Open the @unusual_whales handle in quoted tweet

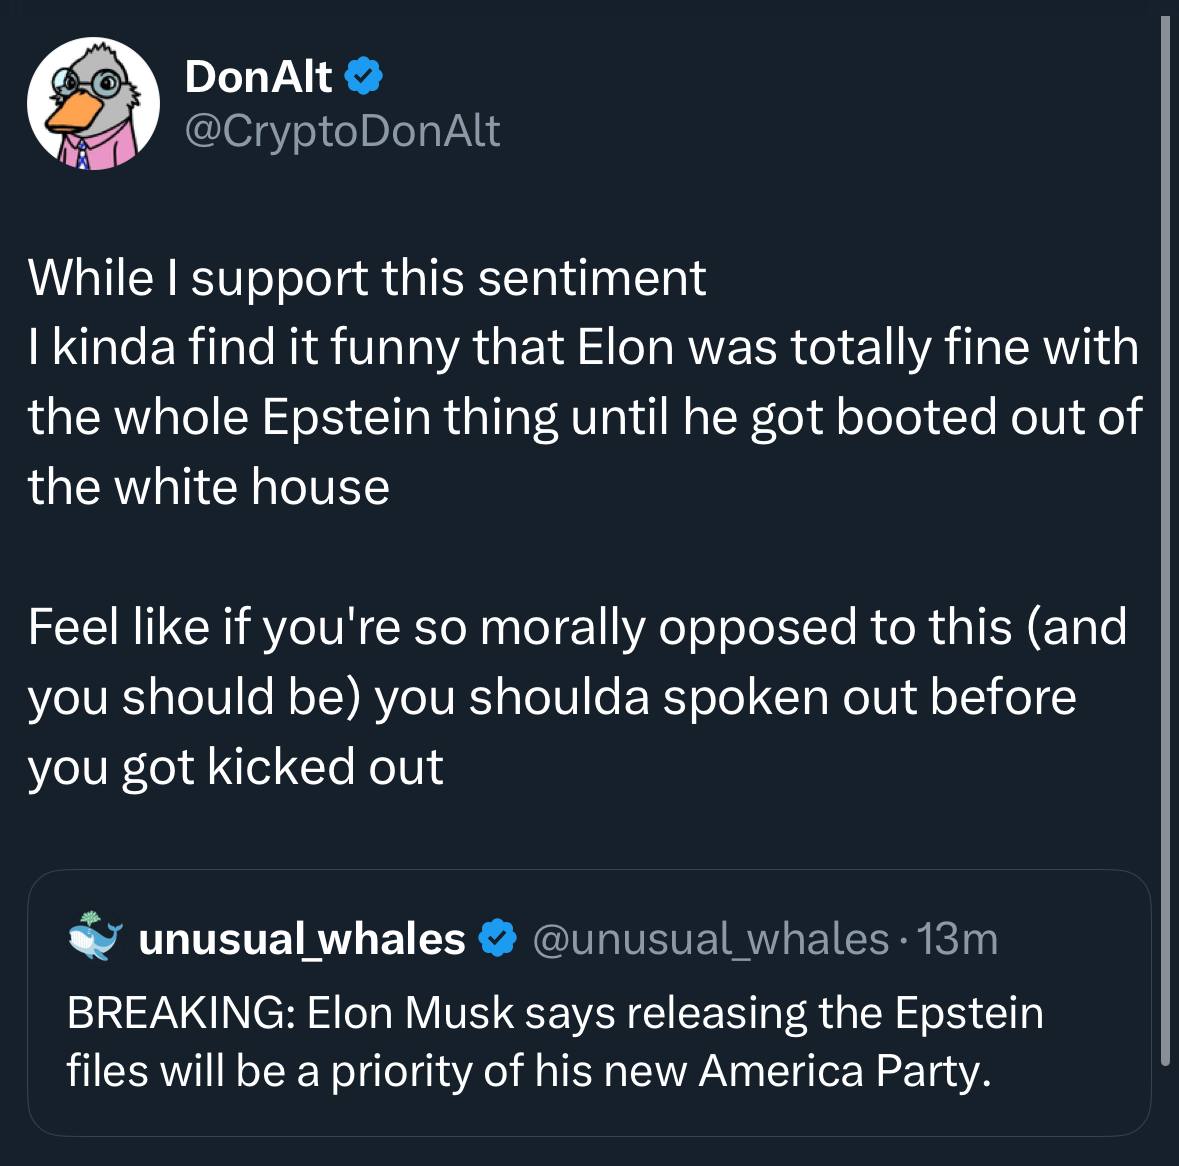pos(711,939)
